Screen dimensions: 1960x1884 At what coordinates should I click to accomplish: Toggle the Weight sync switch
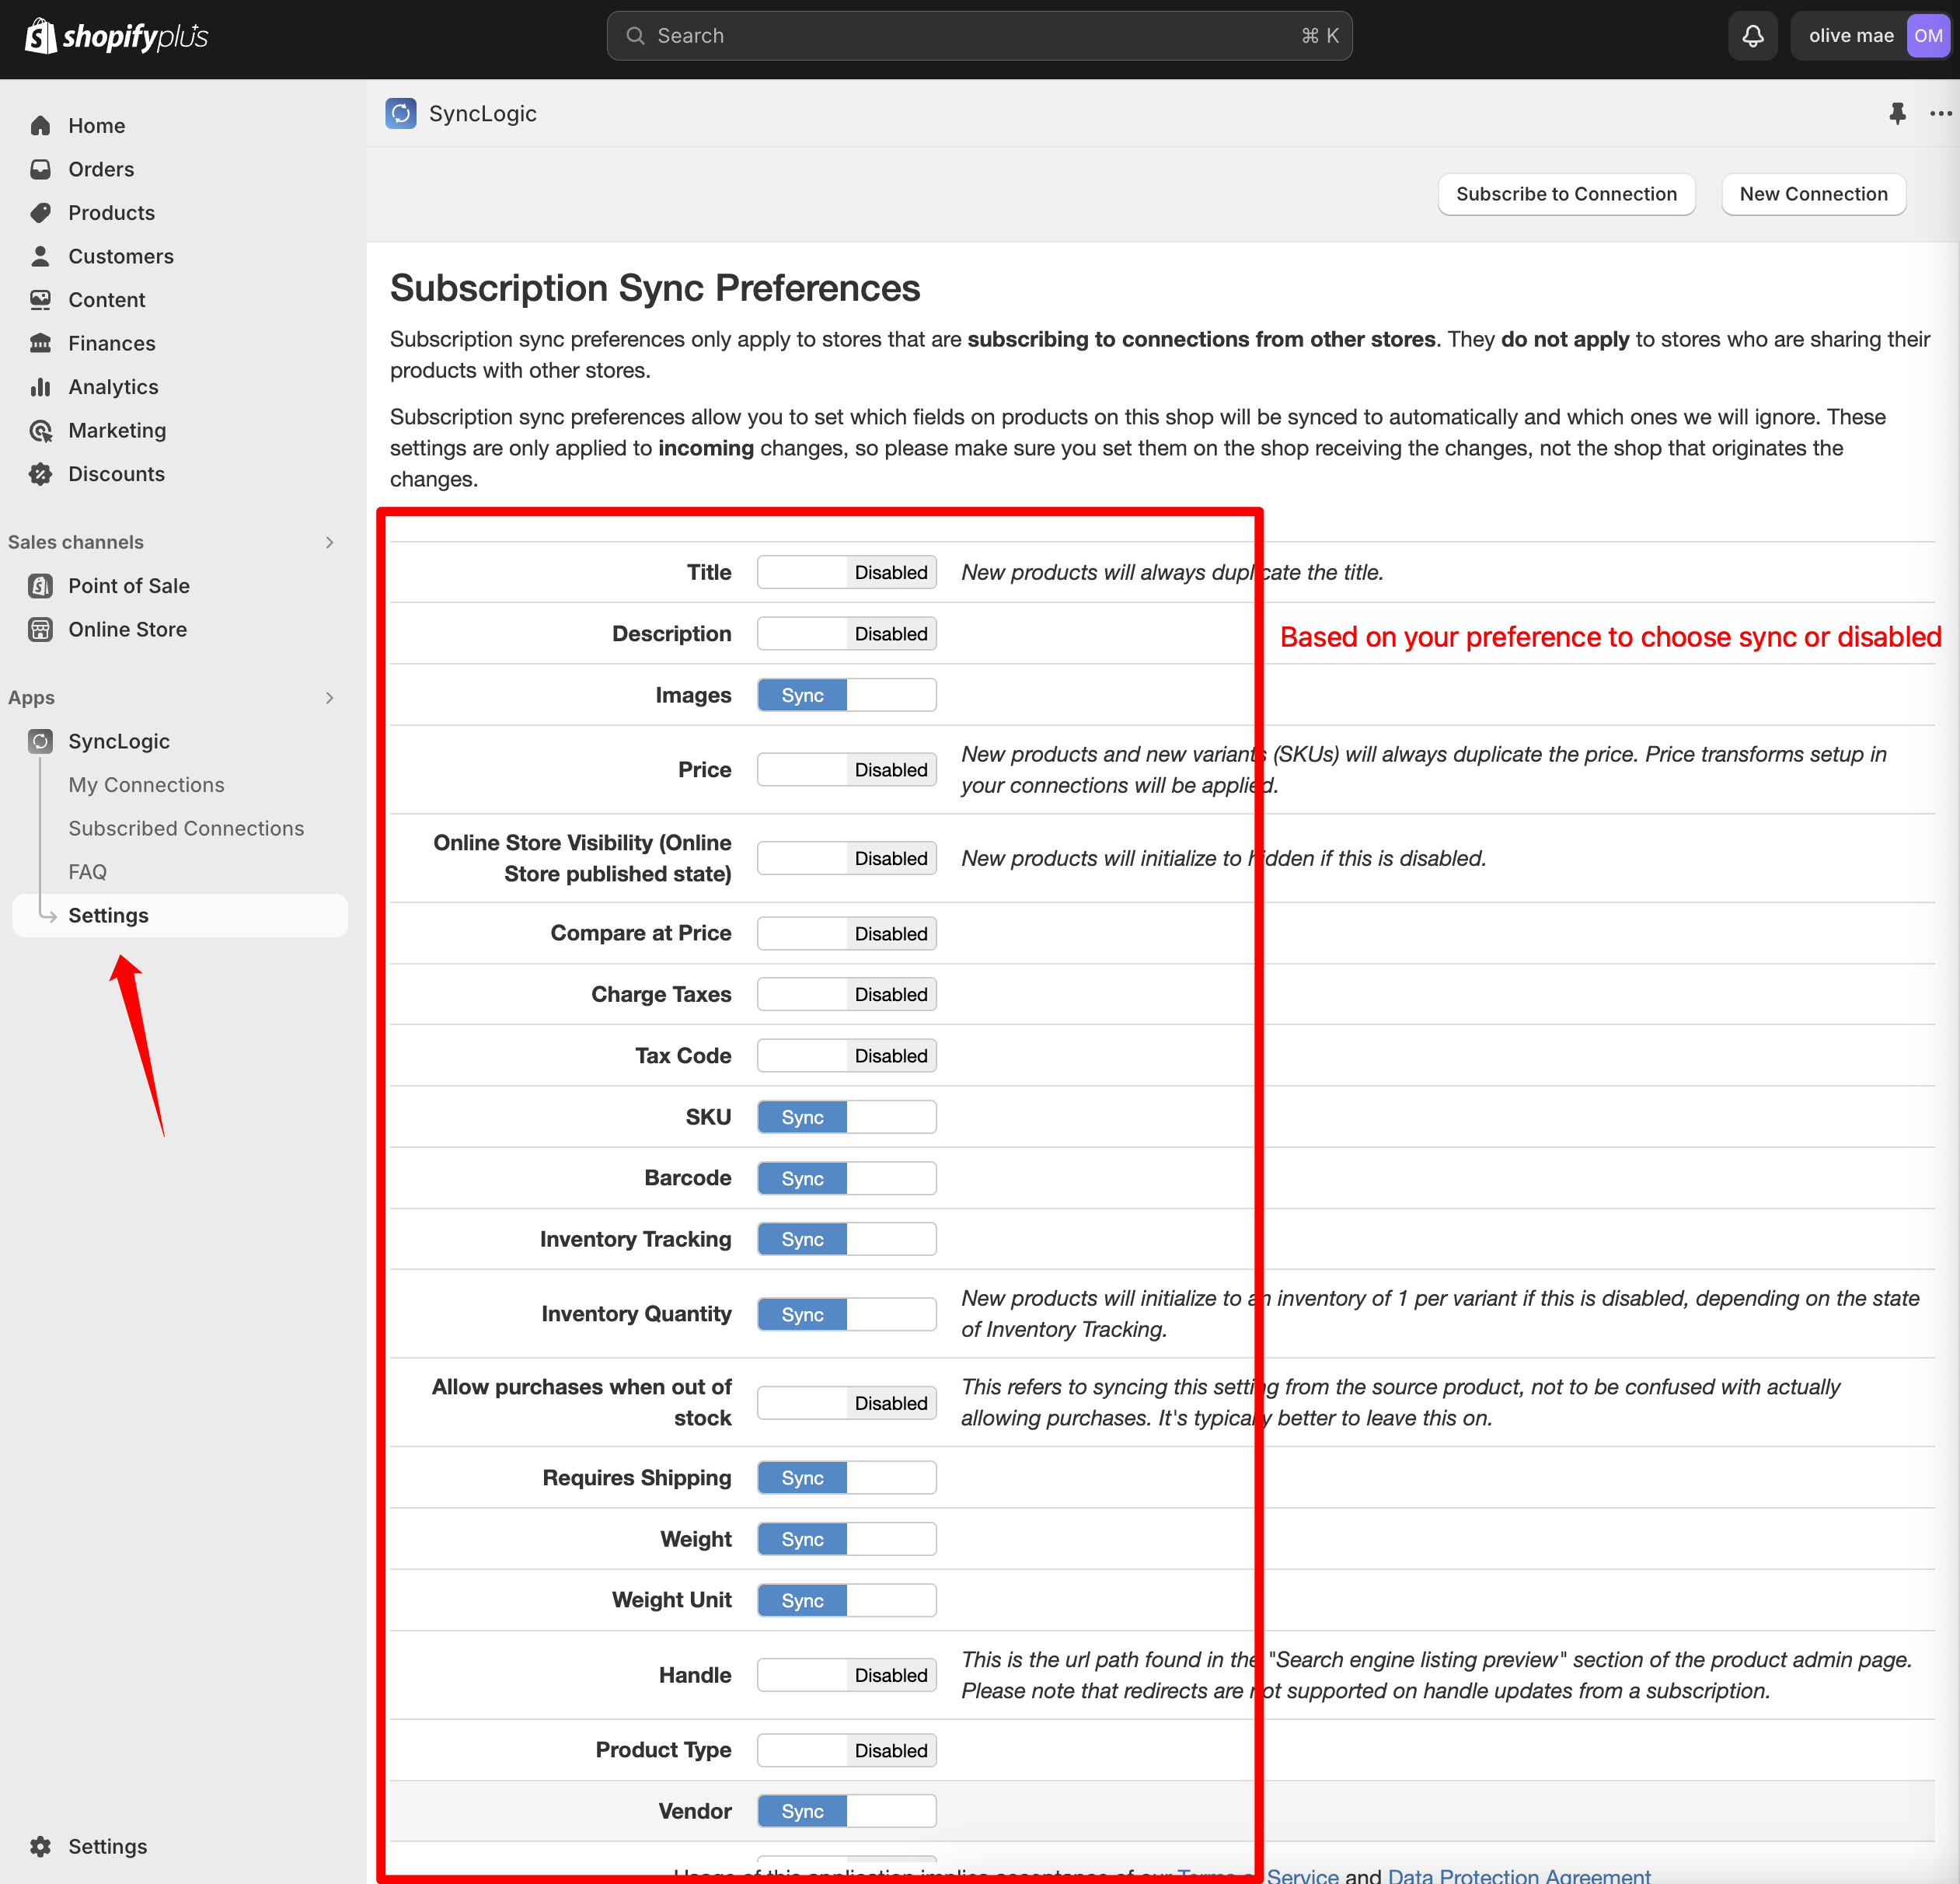[x=846, y=1539]
